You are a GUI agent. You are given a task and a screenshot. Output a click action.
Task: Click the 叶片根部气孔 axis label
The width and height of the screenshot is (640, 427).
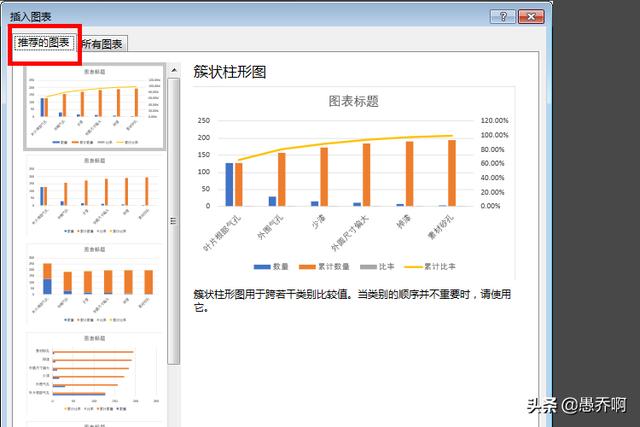coord(222,232)
